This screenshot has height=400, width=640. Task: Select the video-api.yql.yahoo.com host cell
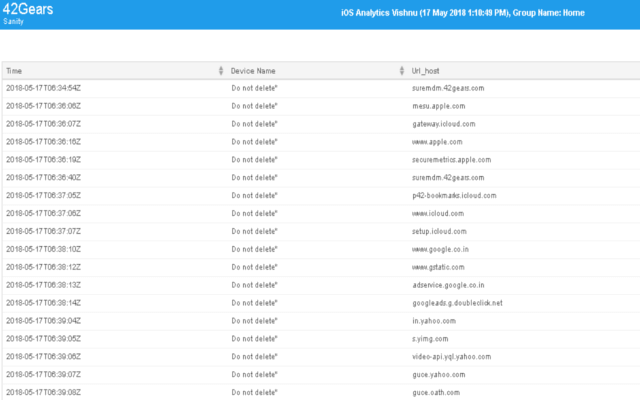[x=451, y=357]
